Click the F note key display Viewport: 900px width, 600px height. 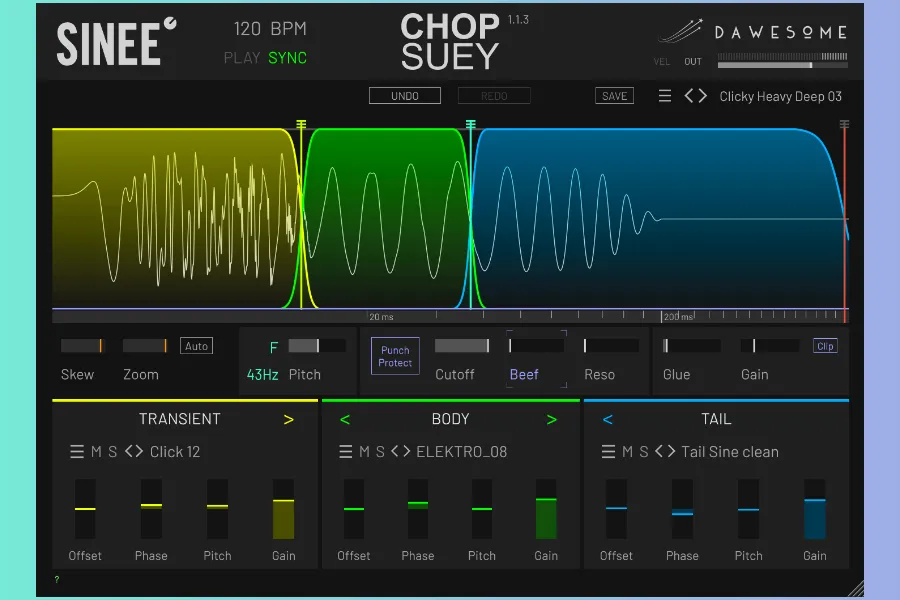274,347
